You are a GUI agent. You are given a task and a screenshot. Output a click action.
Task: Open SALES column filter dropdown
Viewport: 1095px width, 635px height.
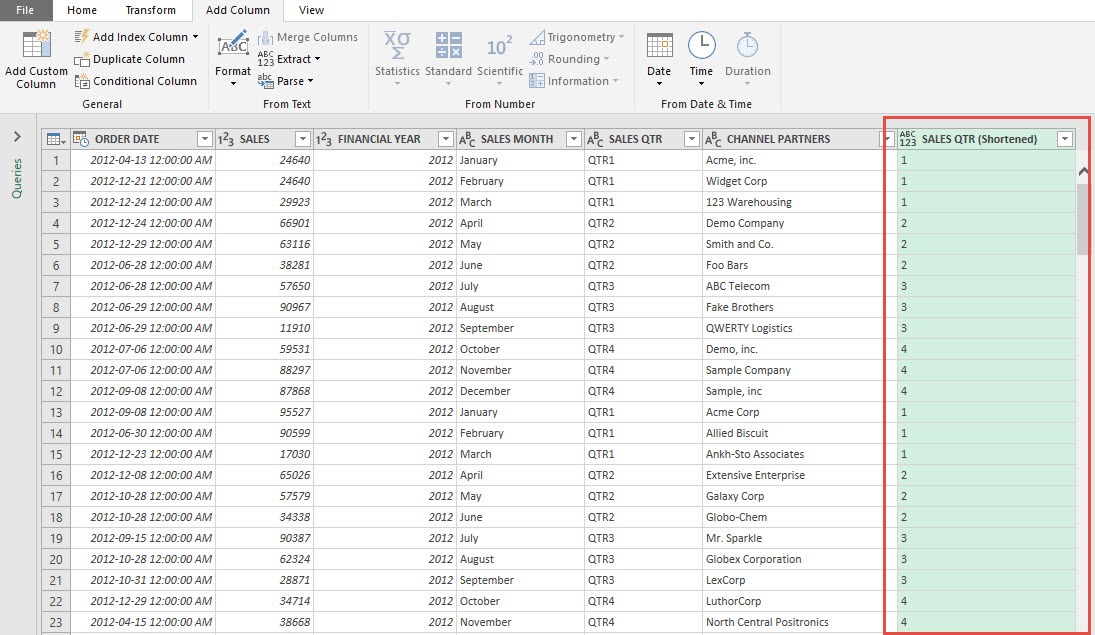[302, 139]
